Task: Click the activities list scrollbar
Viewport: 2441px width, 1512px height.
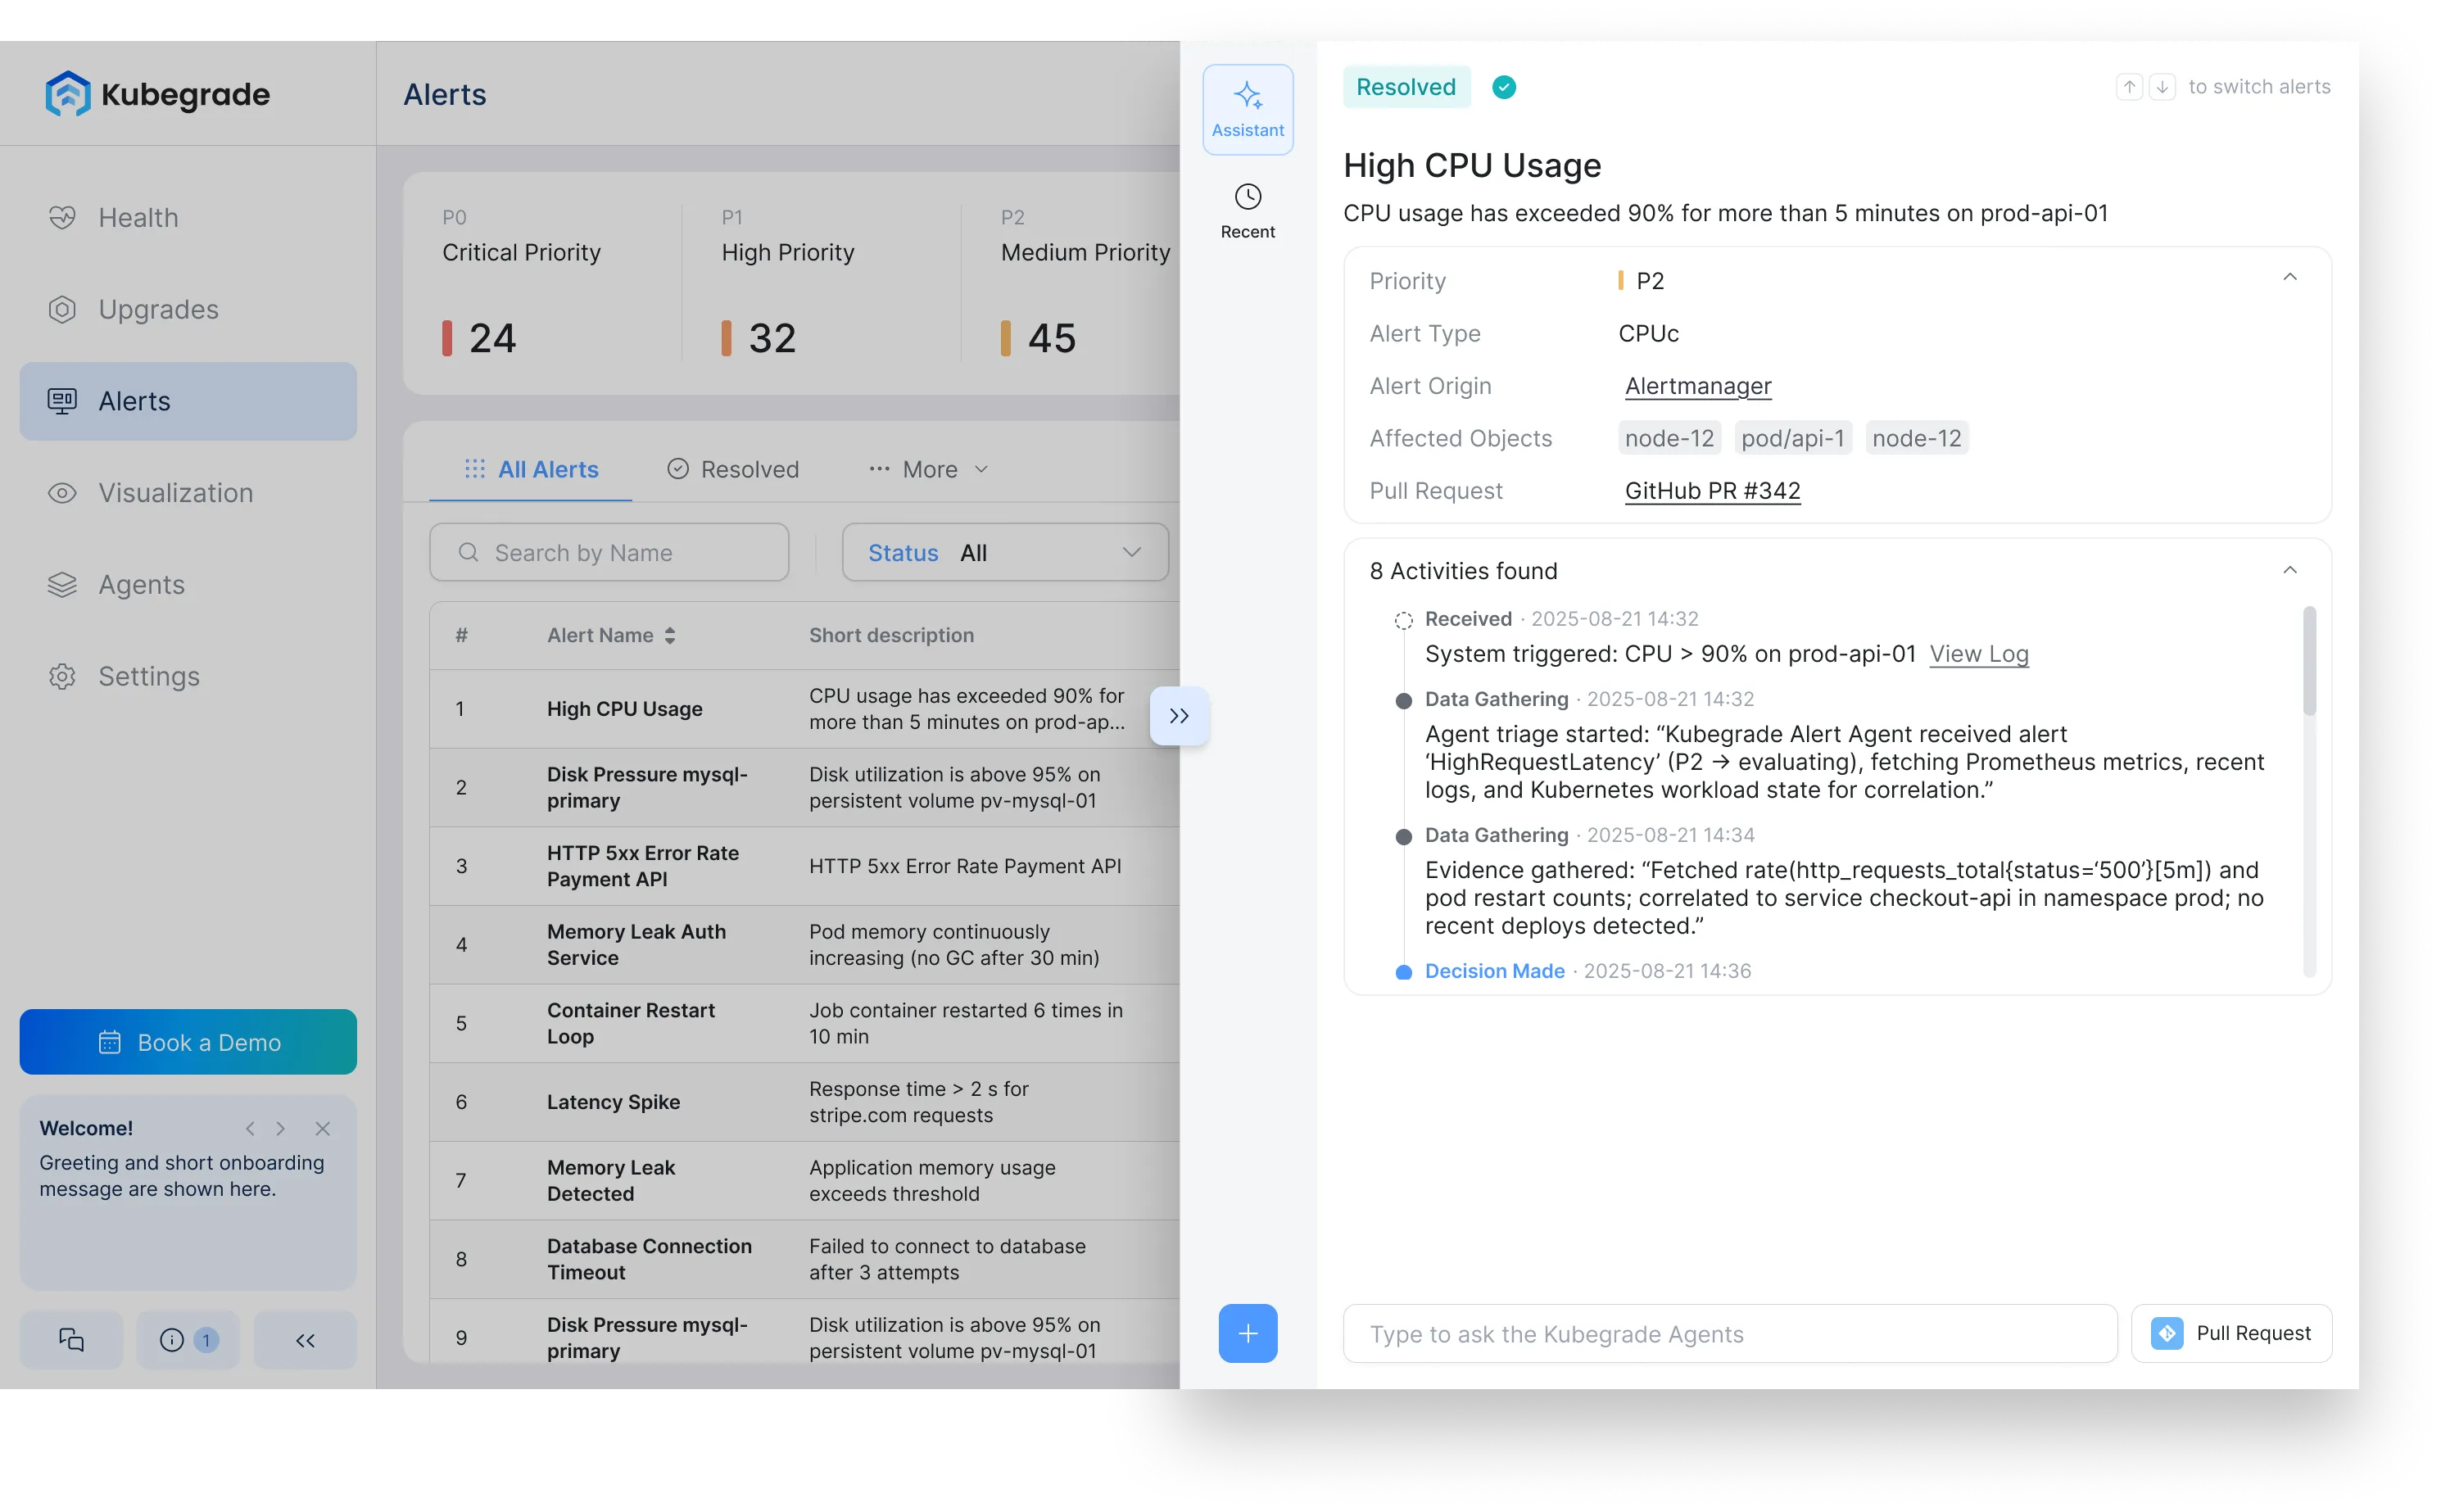Action: [2309, 661]
